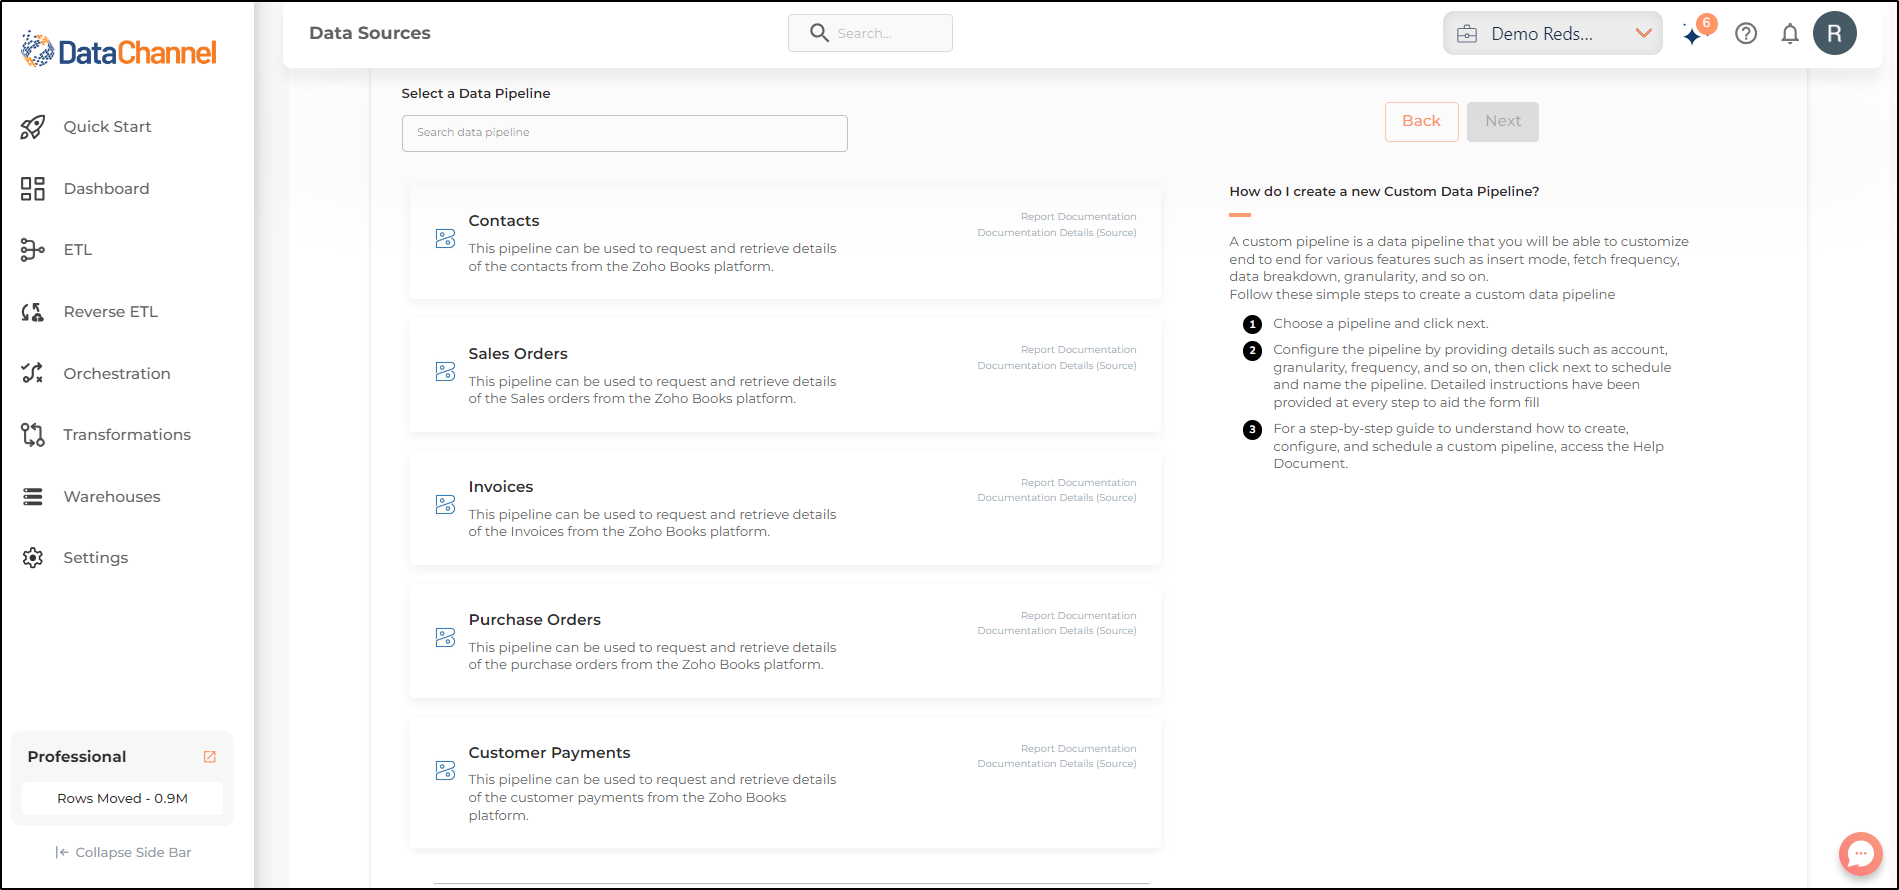The height and width of the screenshot is (890, 1899).
Task: Open Quick Start rocket icon
Action: pos(33,127)
